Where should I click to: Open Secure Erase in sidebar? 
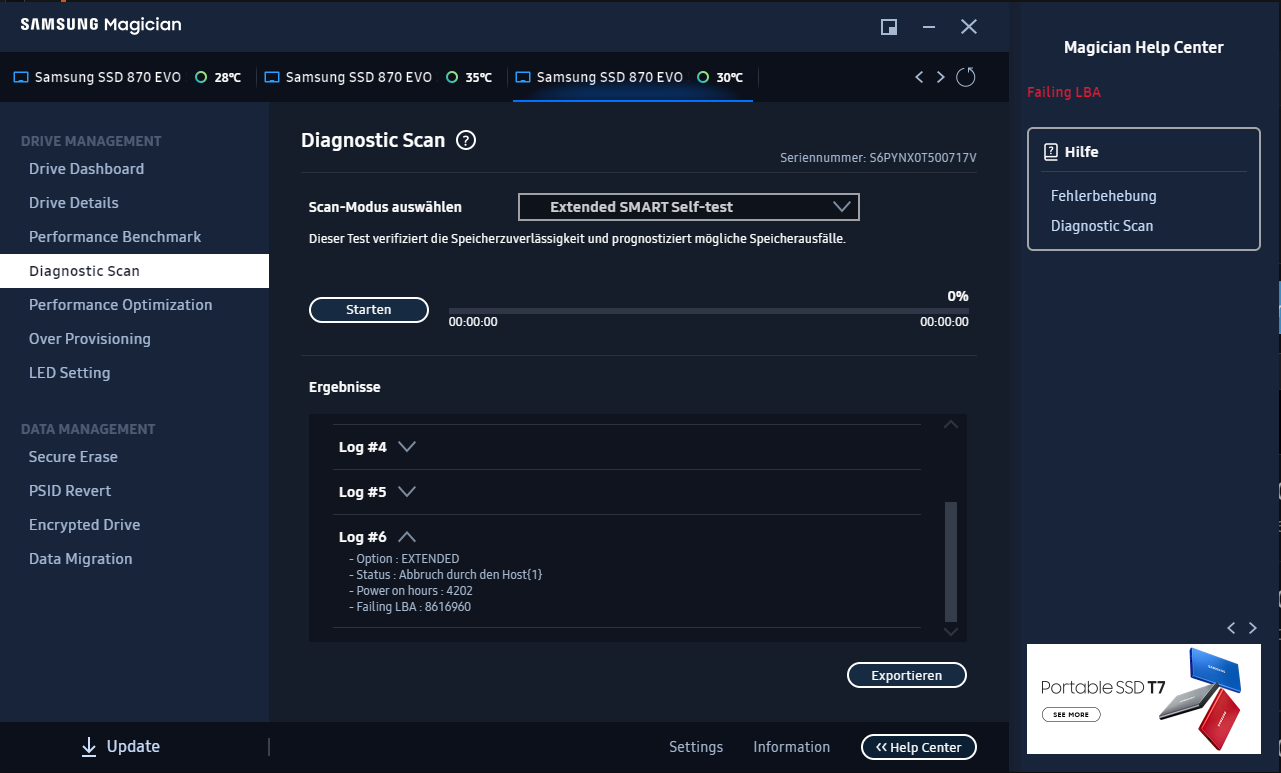click(x=73, y=457)
